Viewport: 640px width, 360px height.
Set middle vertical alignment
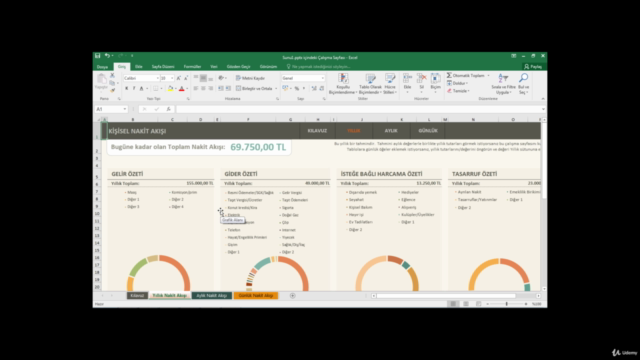pyautogui.click(x=203, y=78)
